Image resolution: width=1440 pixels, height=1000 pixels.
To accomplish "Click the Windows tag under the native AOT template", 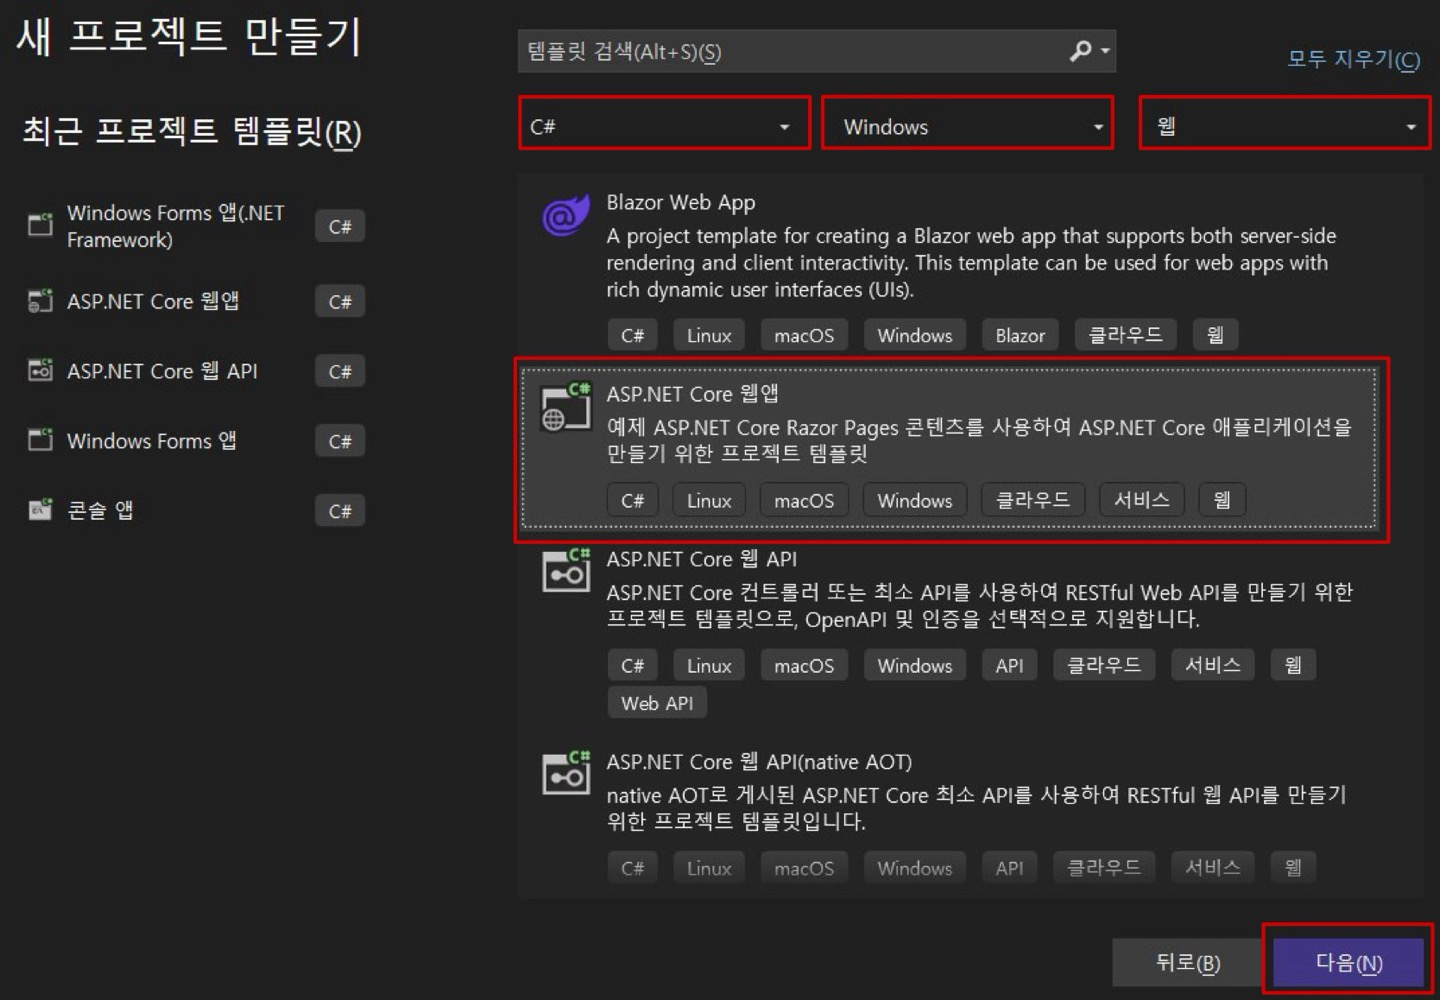I will 915,868.
